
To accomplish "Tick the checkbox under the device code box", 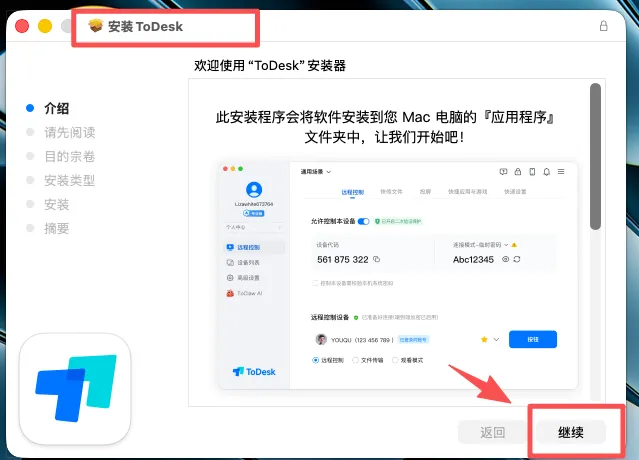I will point(315,283).
